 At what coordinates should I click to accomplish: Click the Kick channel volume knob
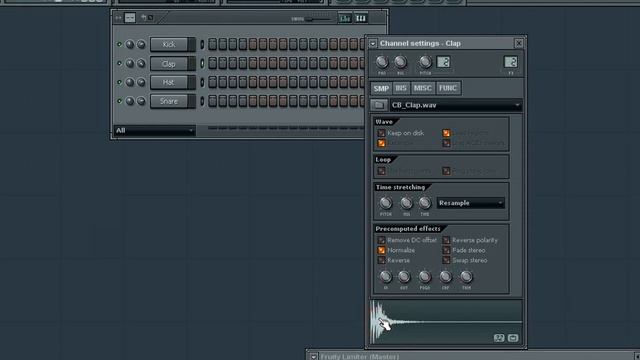(141, 44)
